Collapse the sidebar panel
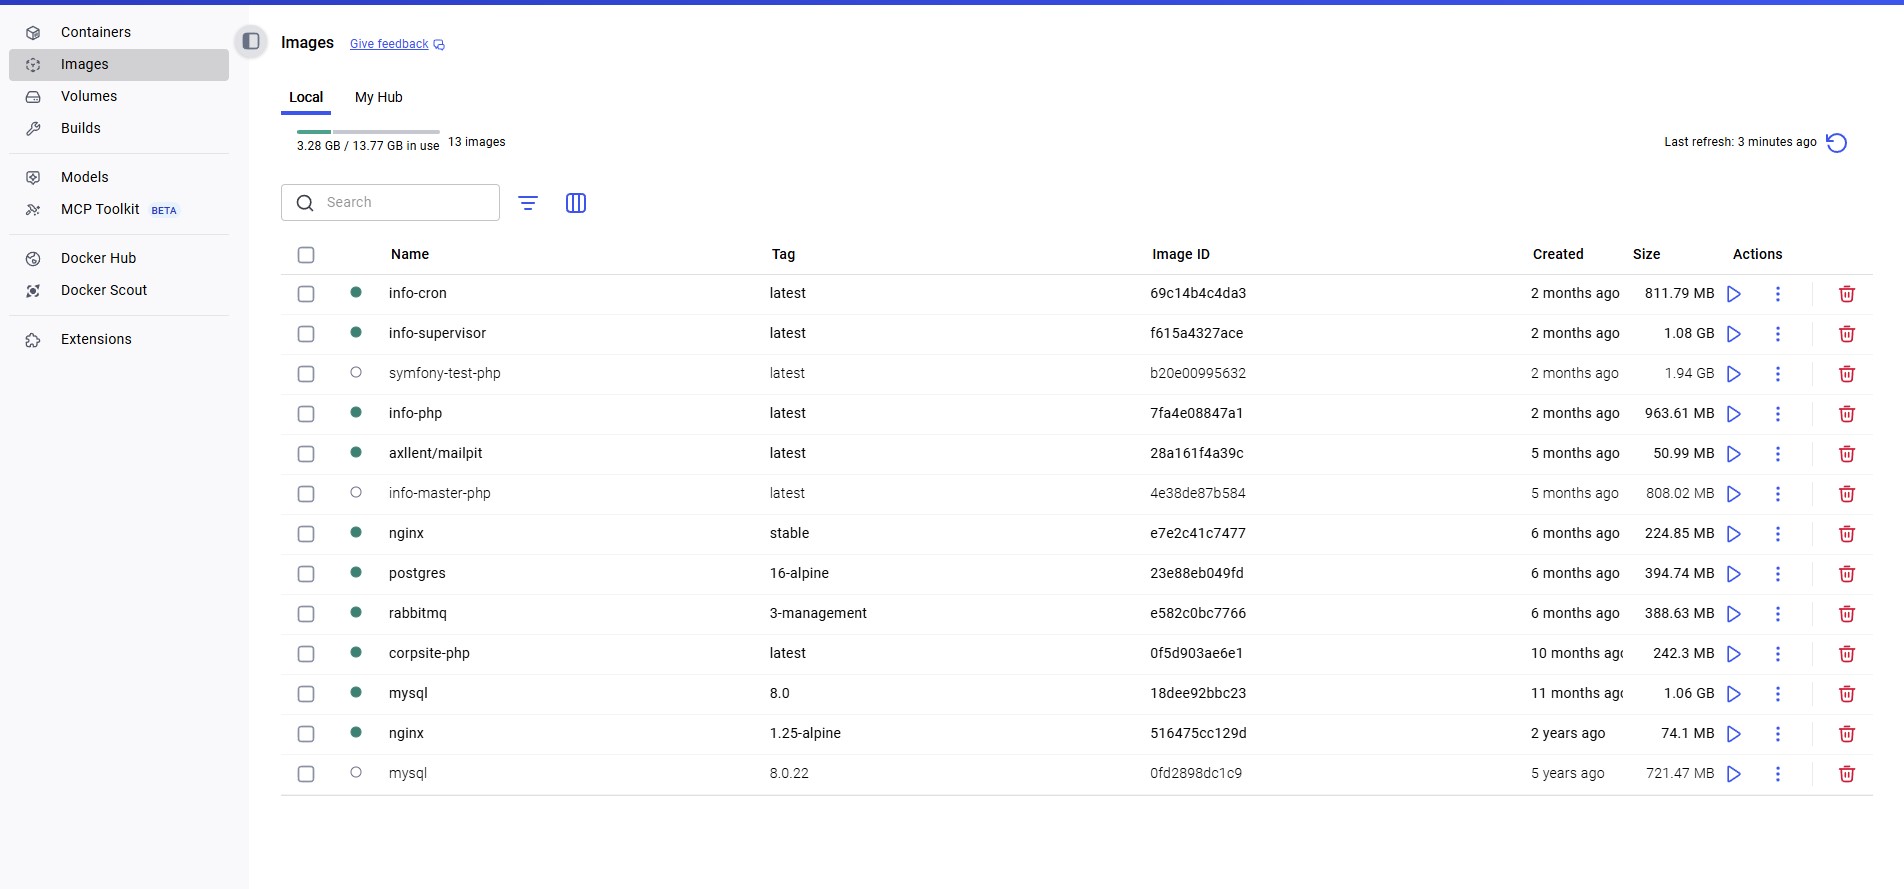Screen dimensions: 1904x889 [x=251, y=41]
